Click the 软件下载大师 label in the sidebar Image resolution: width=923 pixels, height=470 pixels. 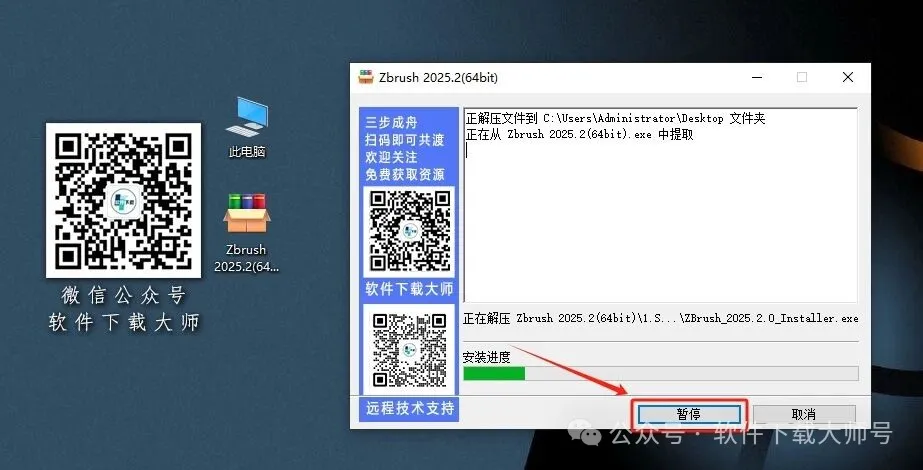pyautogui.click(x=410, y=289)
